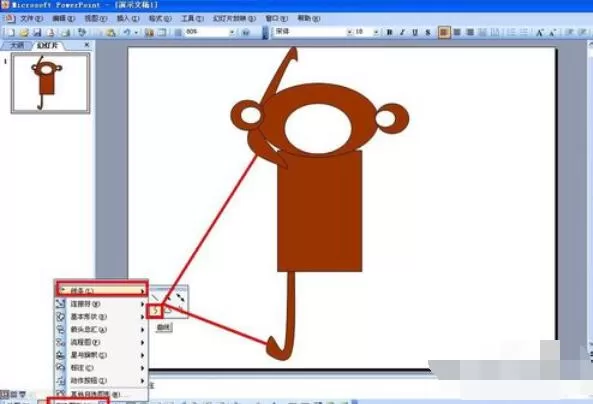This screenshot has width=593, height=404.
Task: Click the Save icon in toolbar
Action: coord(37,33)
